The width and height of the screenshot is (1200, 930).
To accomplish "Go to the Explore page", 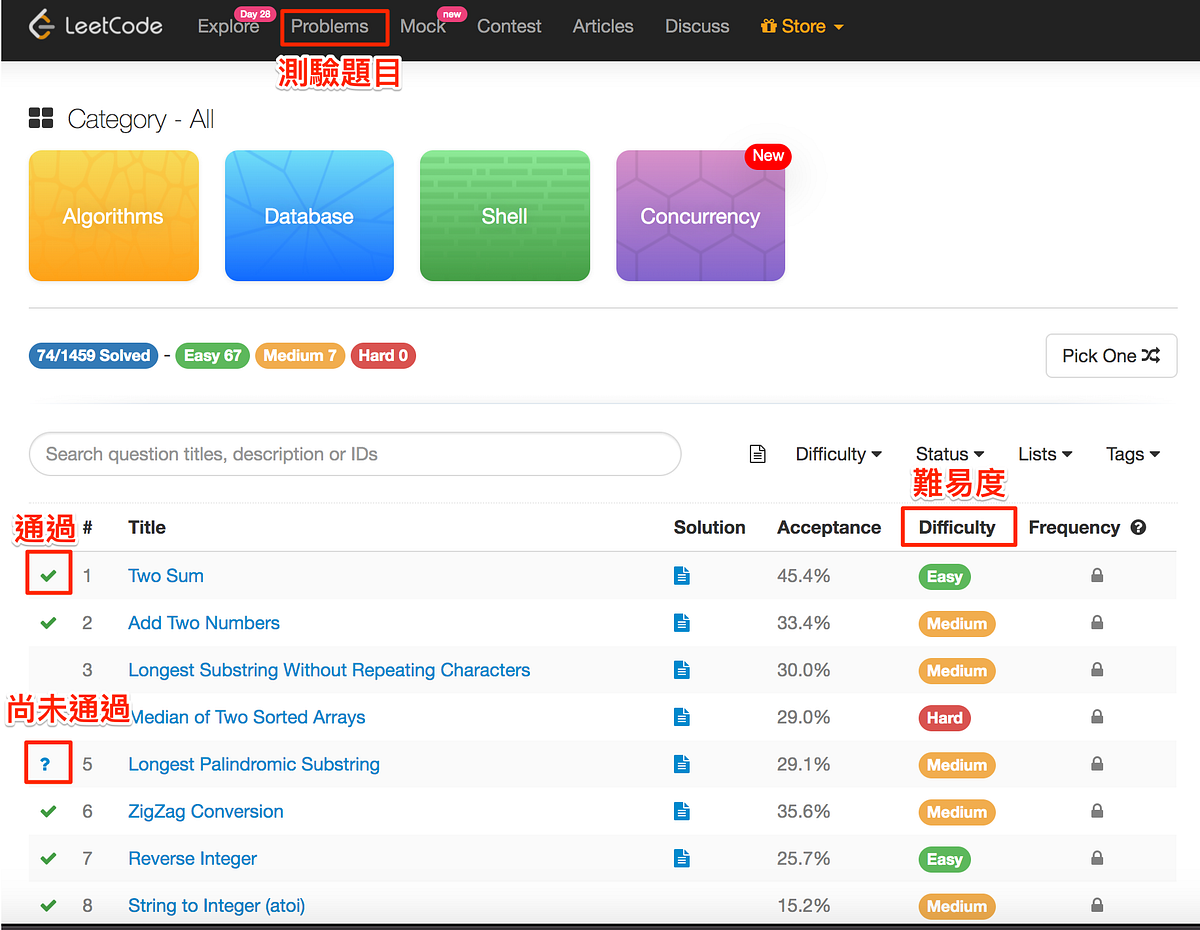I will click(x=228, y=26).
